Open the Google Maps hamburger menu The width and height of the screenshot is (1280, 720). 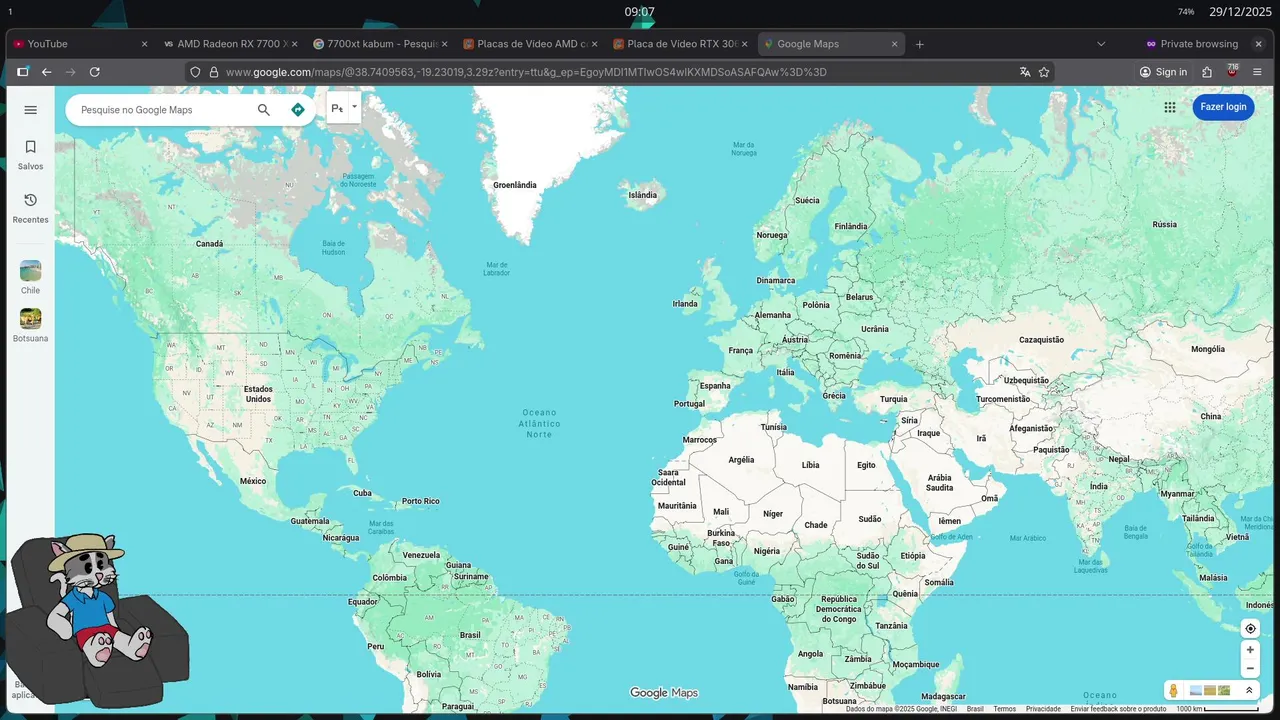(x=30, y=110)
